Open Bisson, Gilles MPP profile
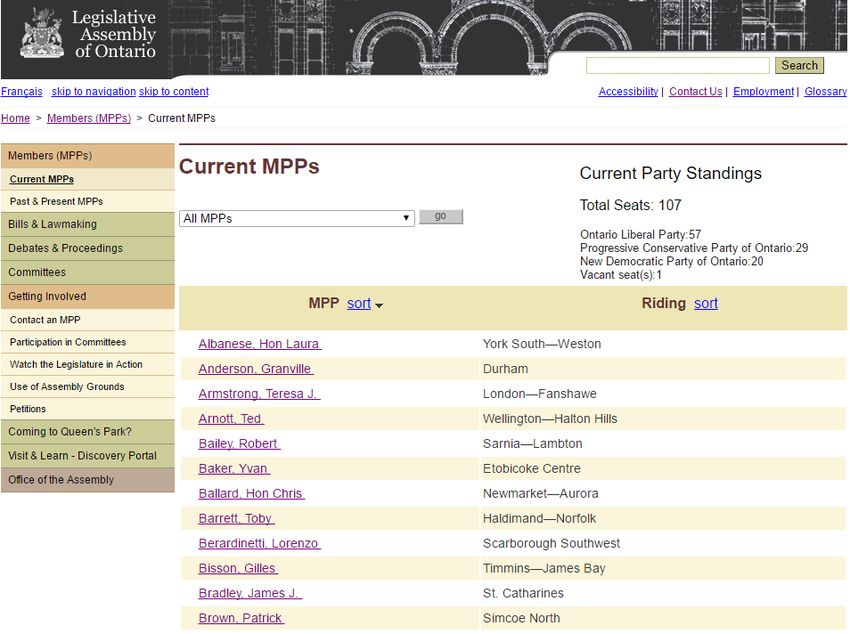 pyautogui.click(x=238, y=568)
